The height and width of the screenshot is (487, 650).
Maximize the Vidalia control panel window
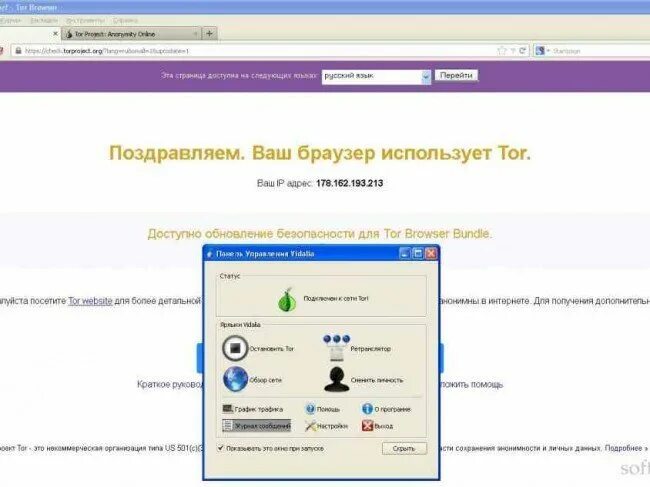418,253
